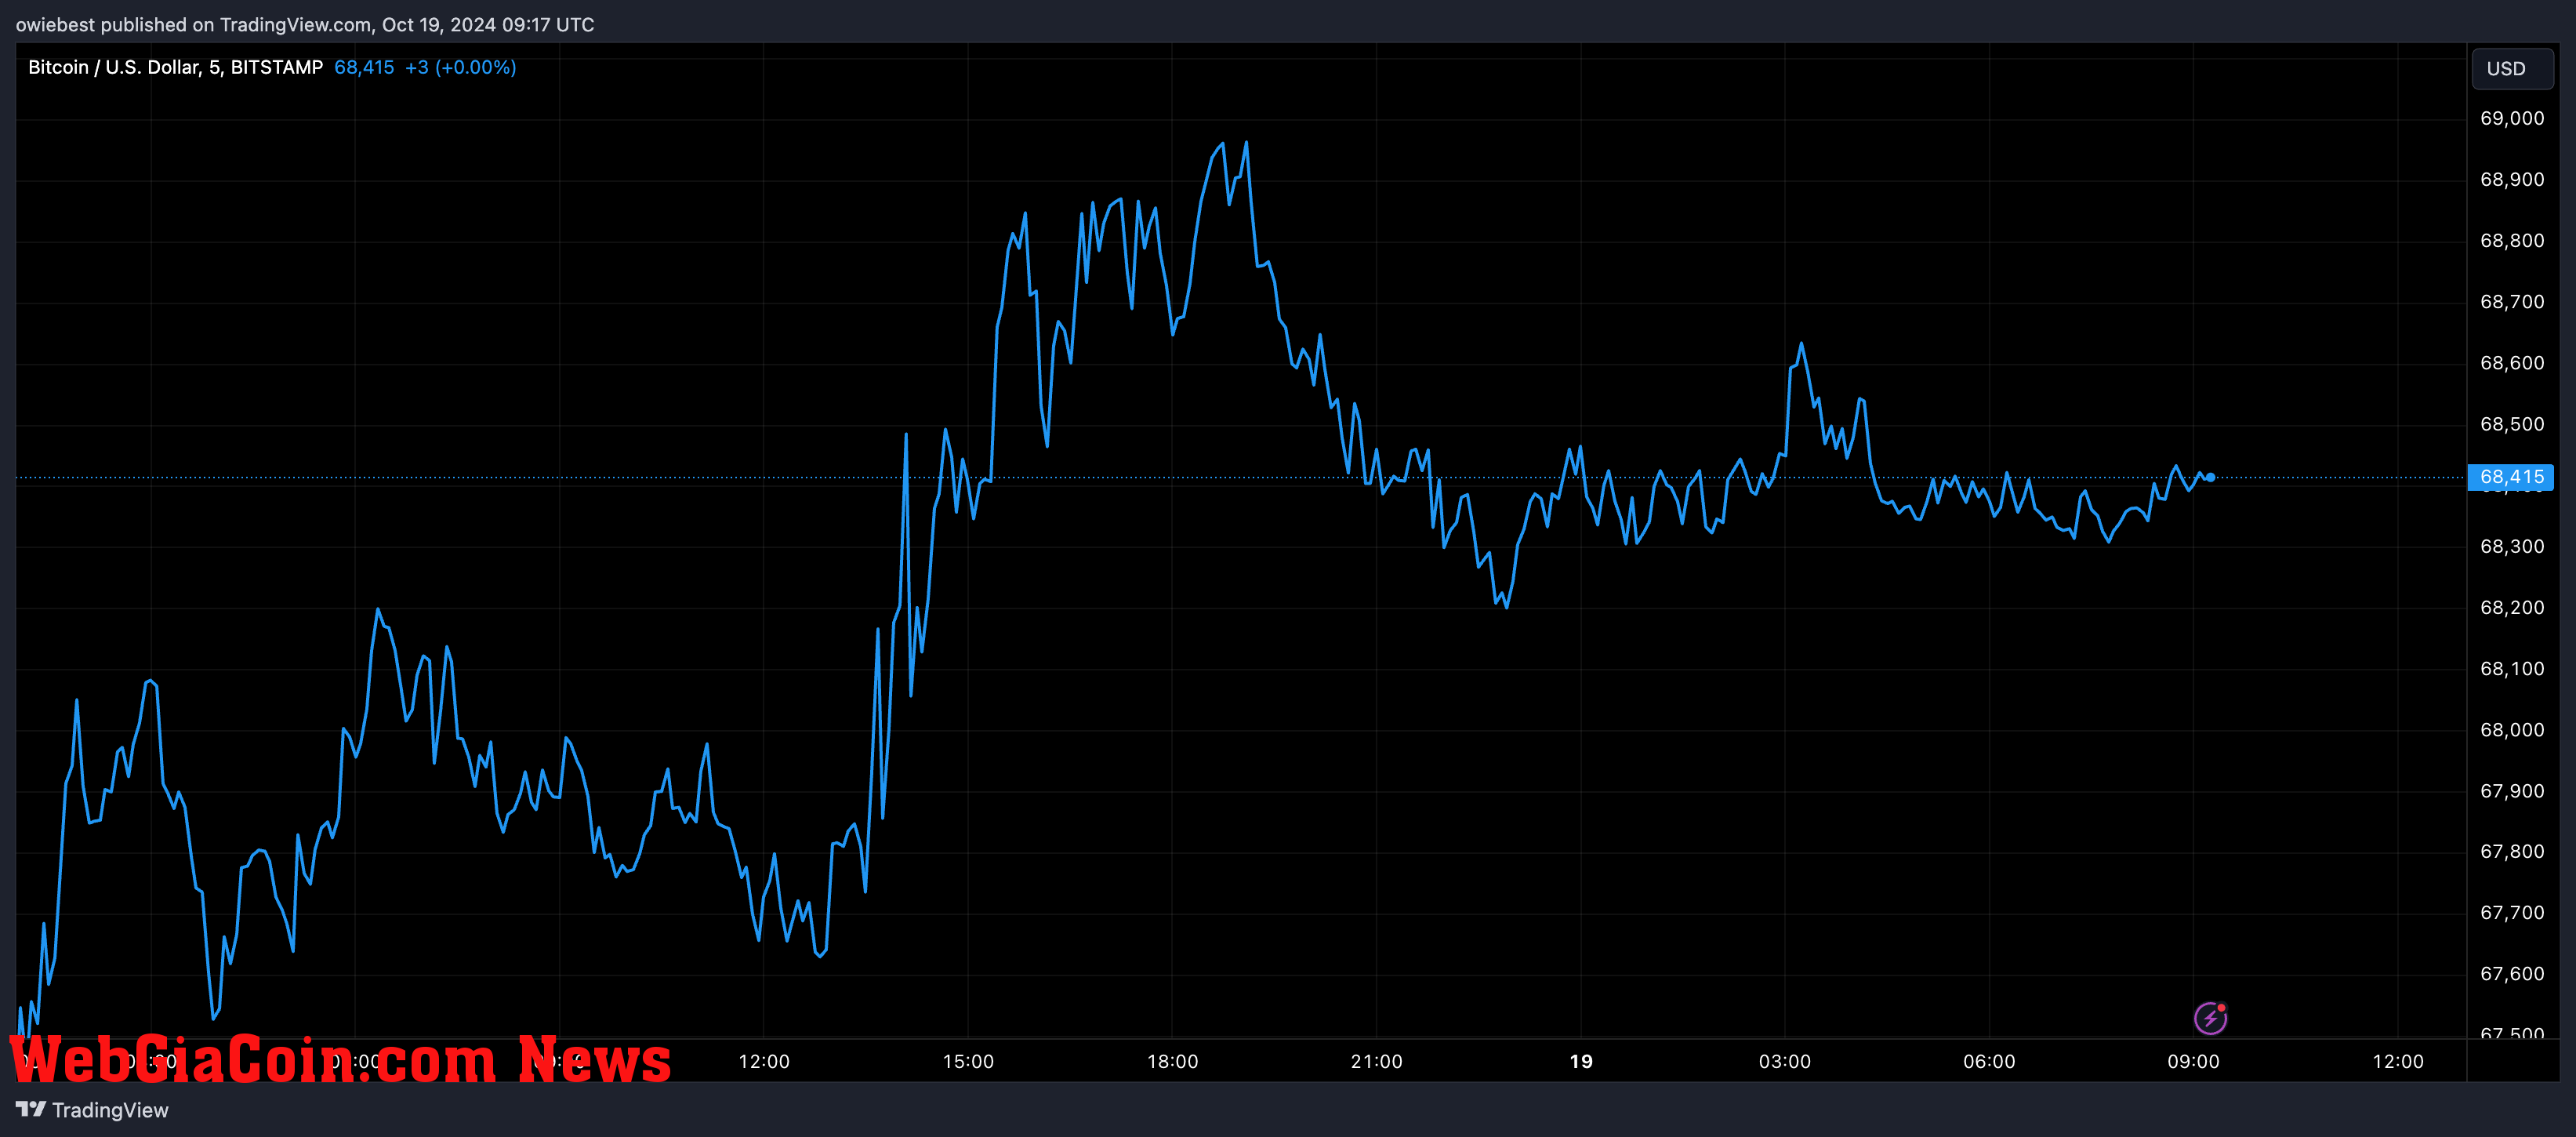Click the 18:00 time axis label
This screenshot has height=1137, width=2576.
pos(1172,1061)
